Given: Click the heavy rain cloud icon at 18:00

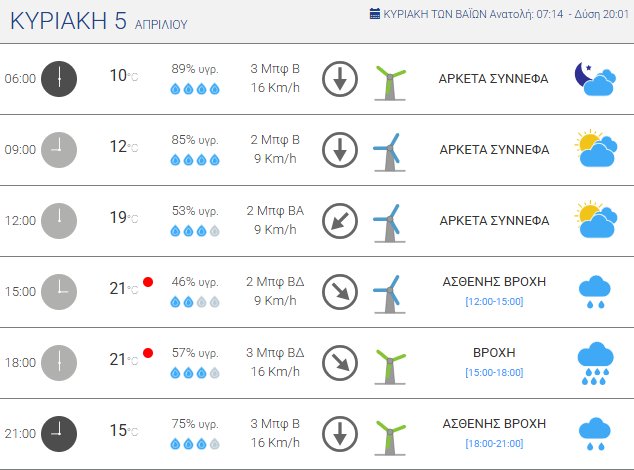Looking at the screenshot, I should coord(595,363).
